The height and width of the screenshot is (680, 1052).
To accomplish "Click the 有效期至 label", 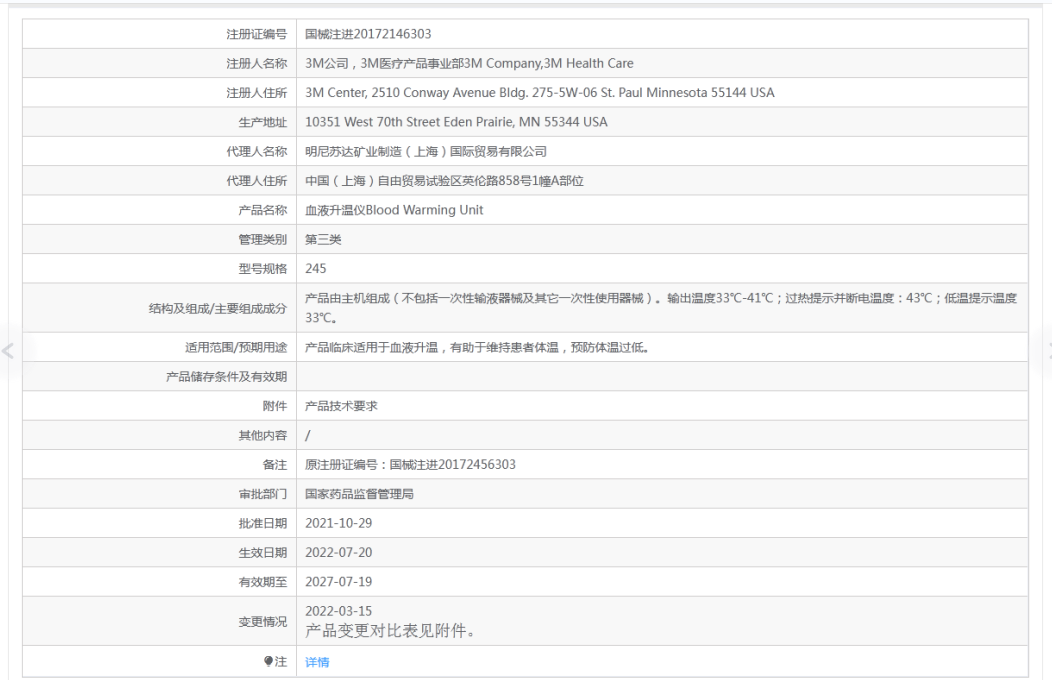I will (x=262, y=582).
